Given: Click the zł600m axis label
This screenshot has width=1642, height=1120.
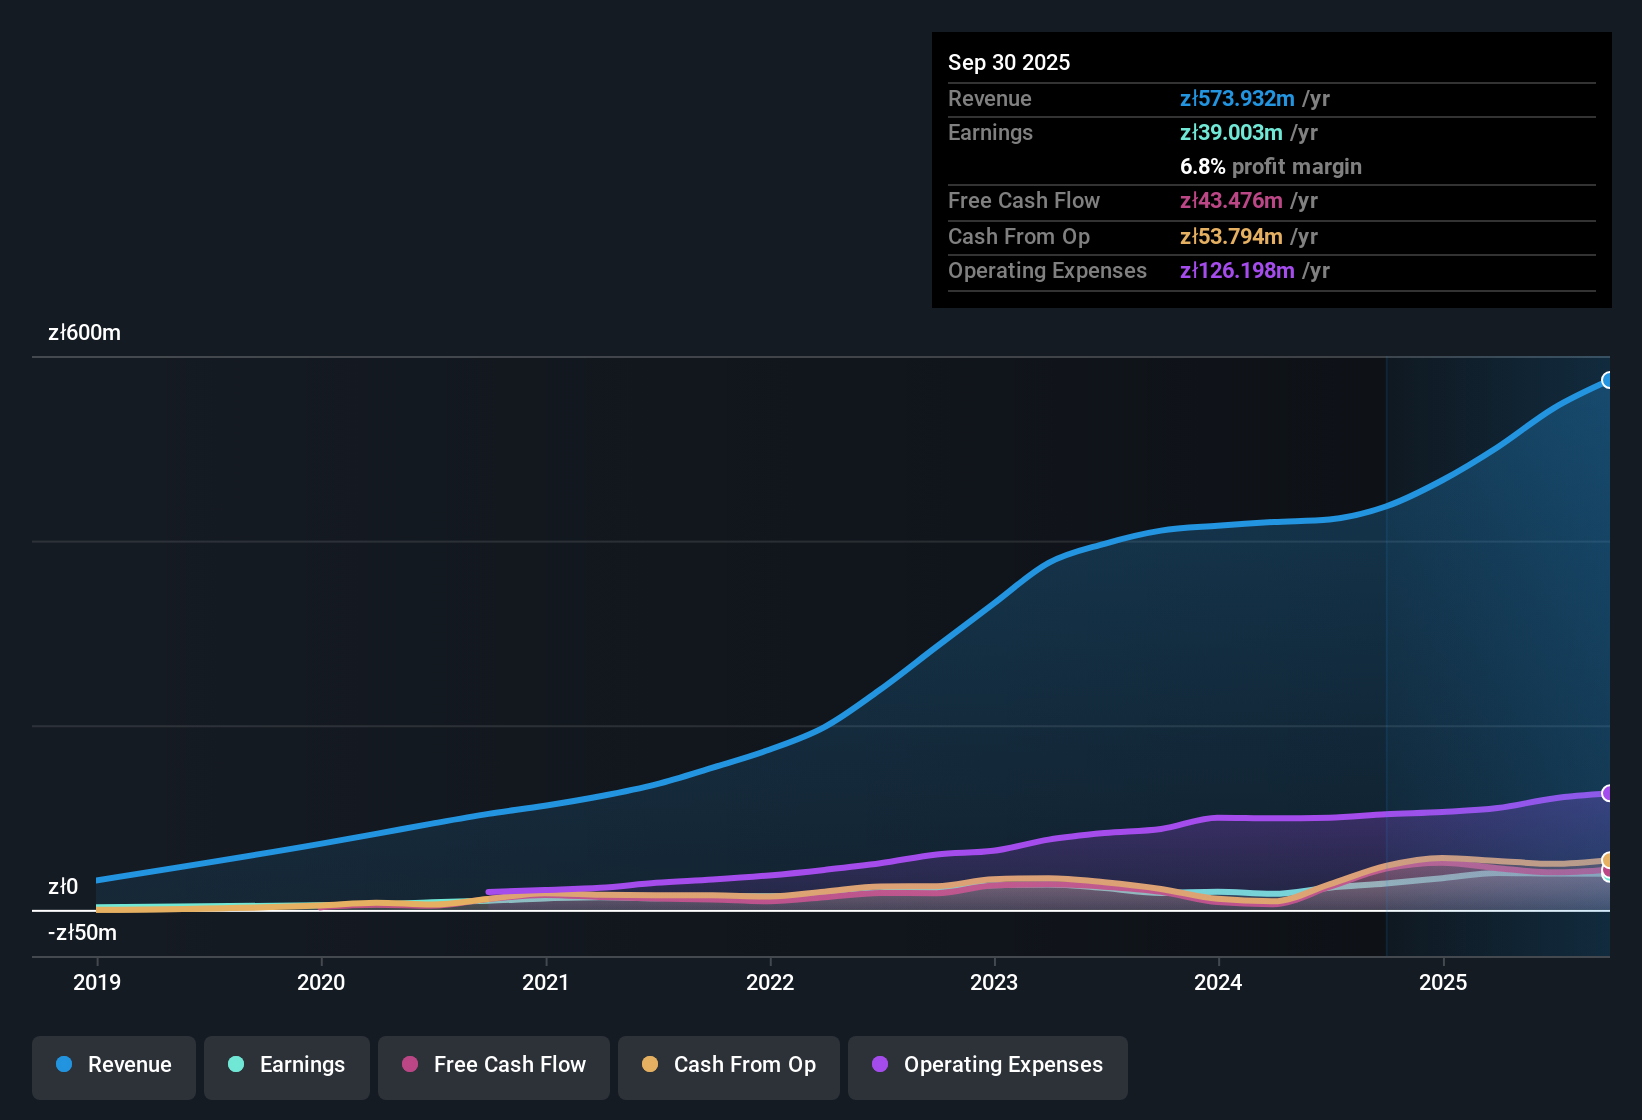Looking at the screenshot, I should 84,332.
